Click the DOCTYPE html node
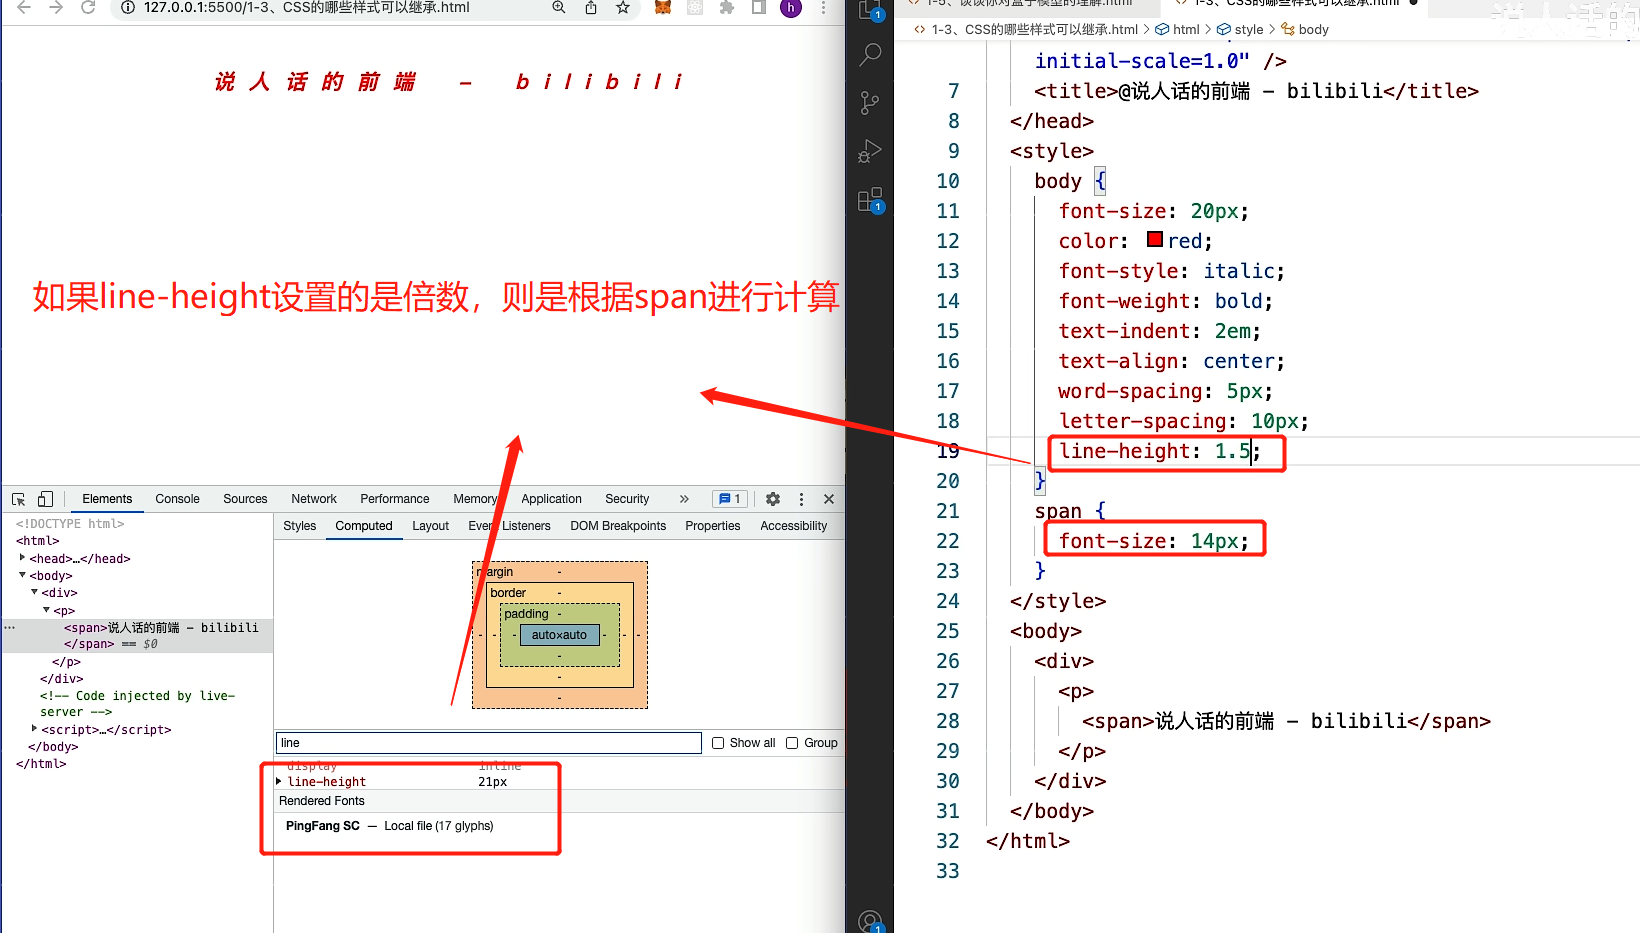Screen dimensions: 1640x933 [x=70, y=524]
